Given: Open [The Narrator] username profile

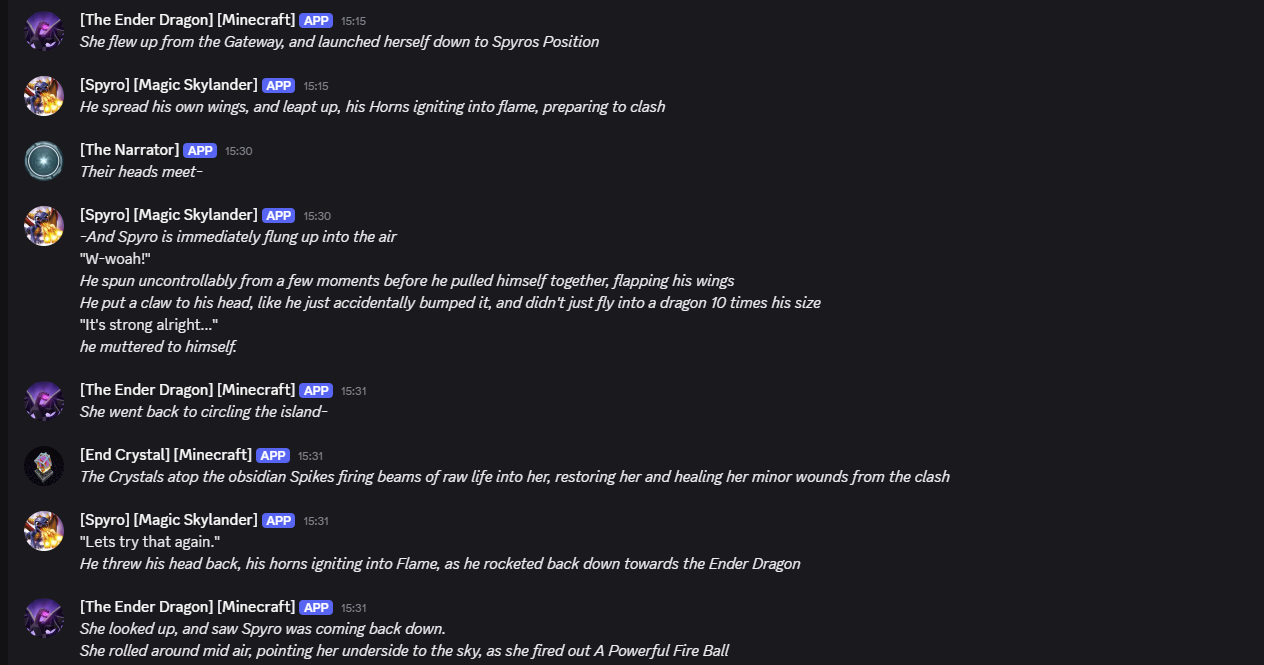Looking at the screenshot, I should coord(129,150).
